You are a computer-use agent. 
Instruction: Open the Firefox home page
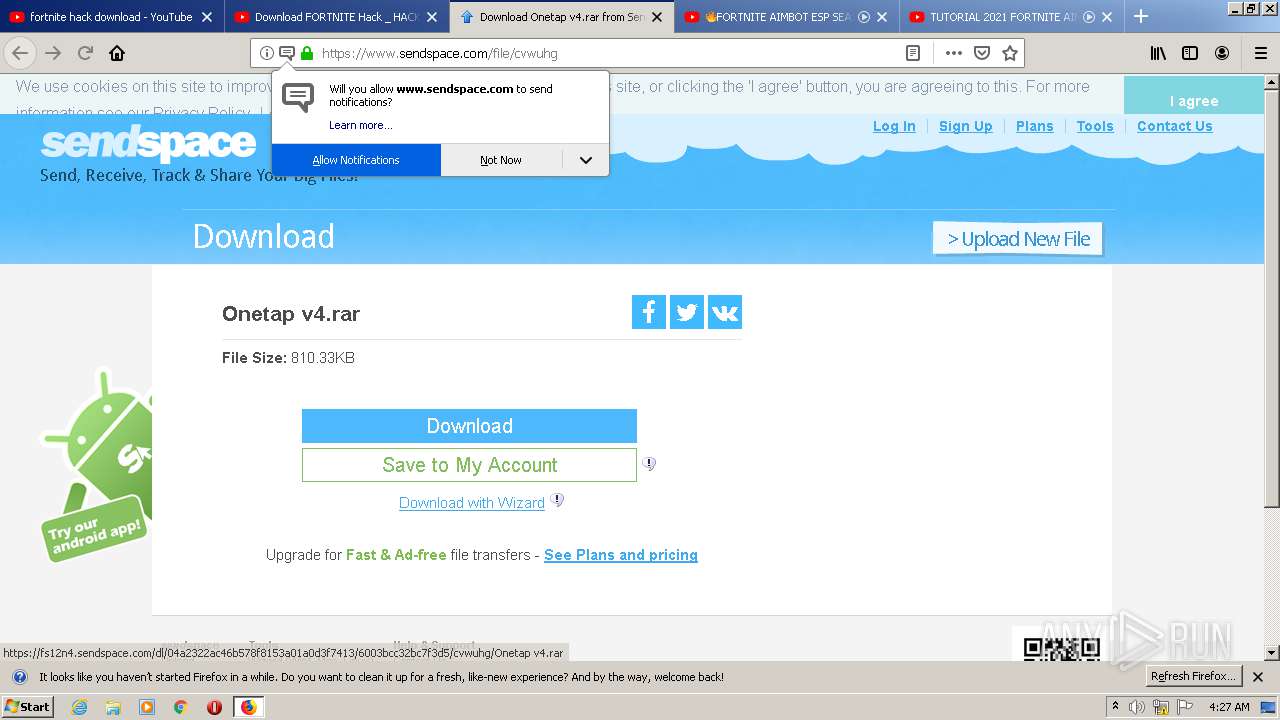[x=117, y=53]
